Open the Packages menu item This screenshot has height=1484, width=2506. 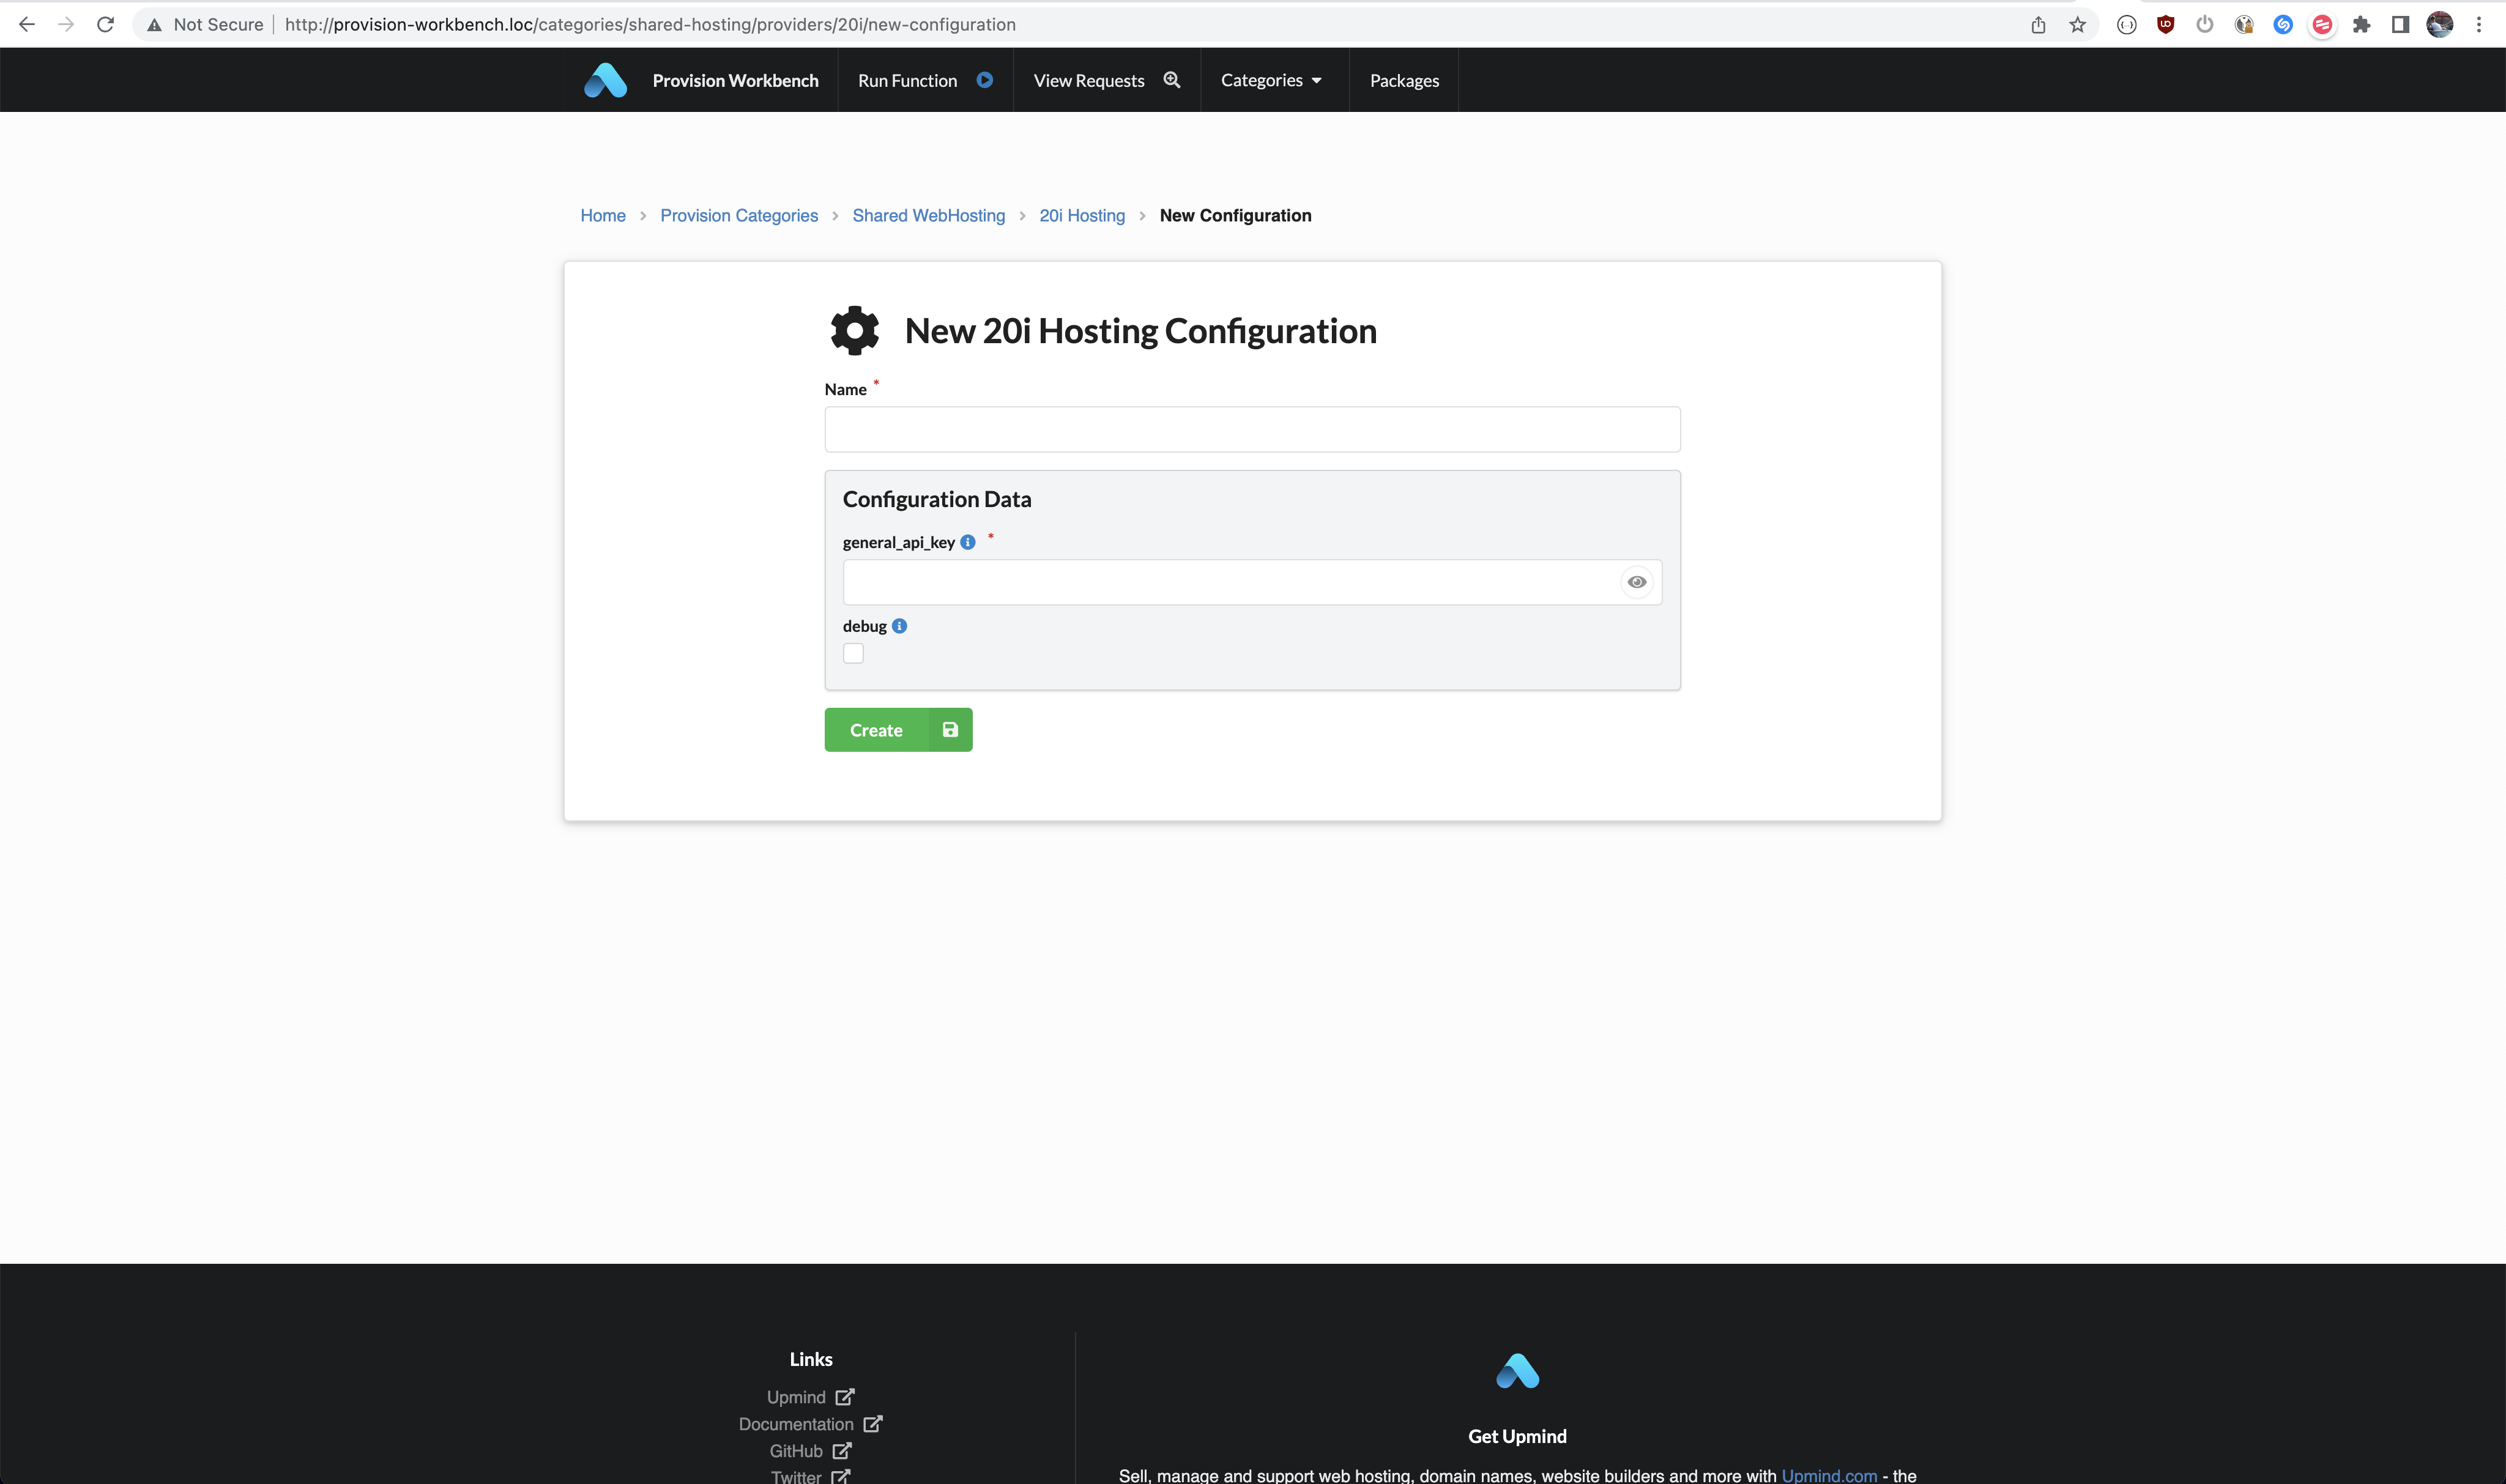[1404, 80]
